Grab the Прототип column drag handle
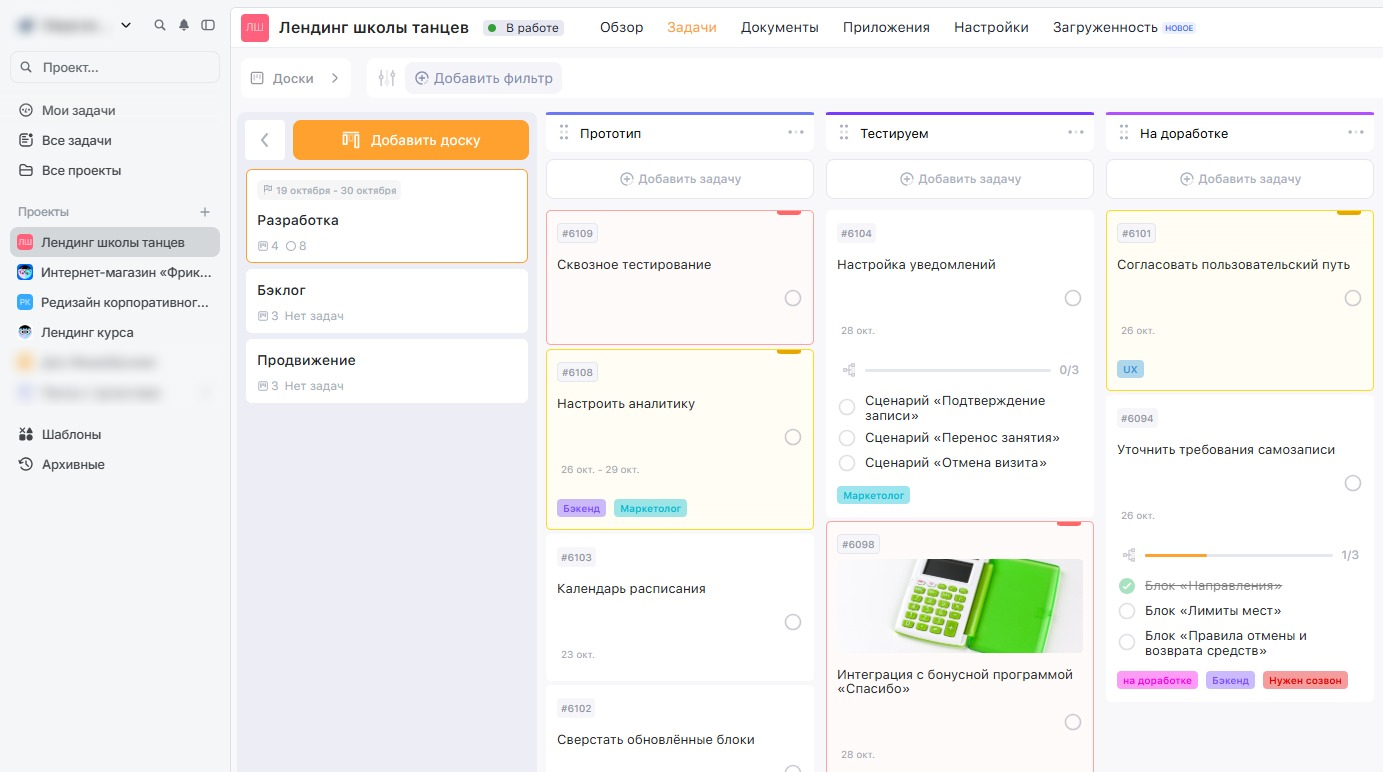The height and width of the screenshot is (772, 1383). tap(563, 133)
